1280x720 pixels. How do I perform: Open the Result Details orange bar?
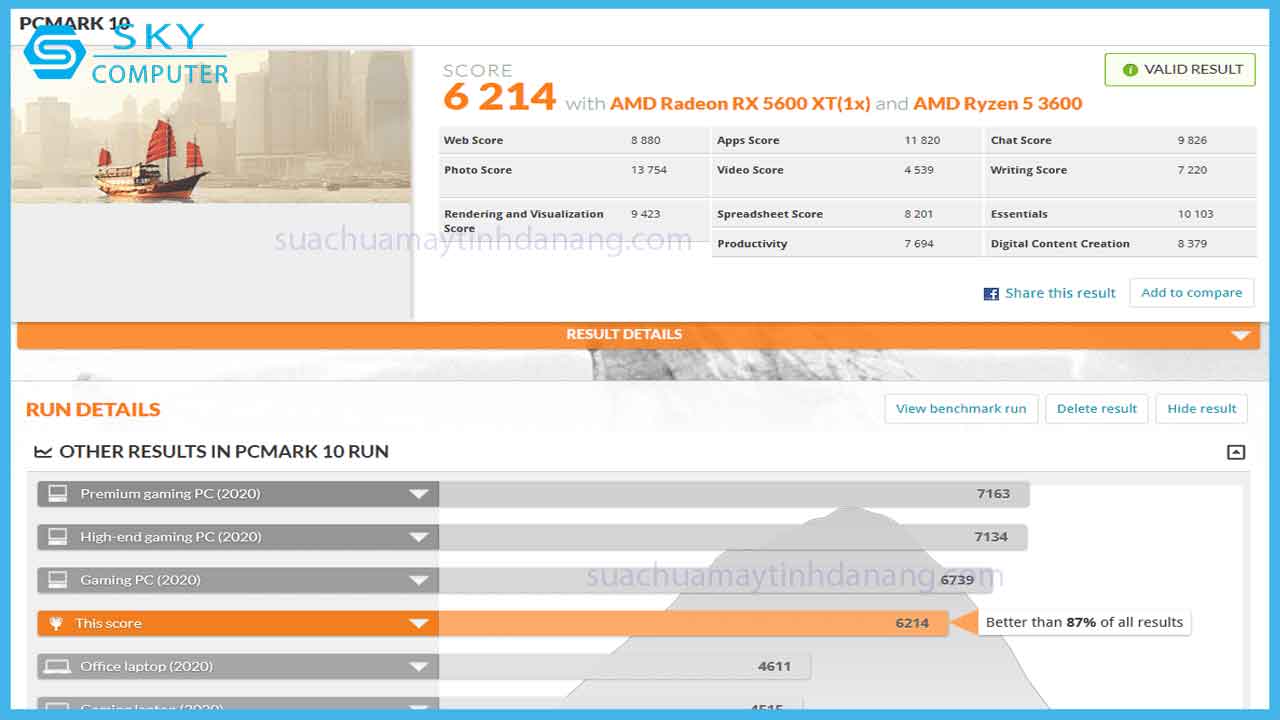tap(638, 335)
